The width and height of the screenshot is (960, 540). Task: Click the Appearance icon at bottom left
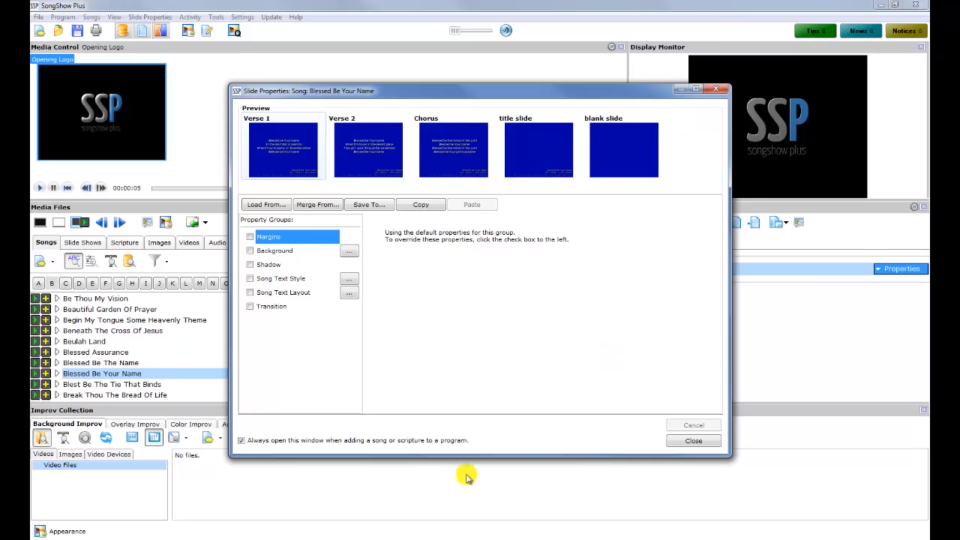coord(40,531)
